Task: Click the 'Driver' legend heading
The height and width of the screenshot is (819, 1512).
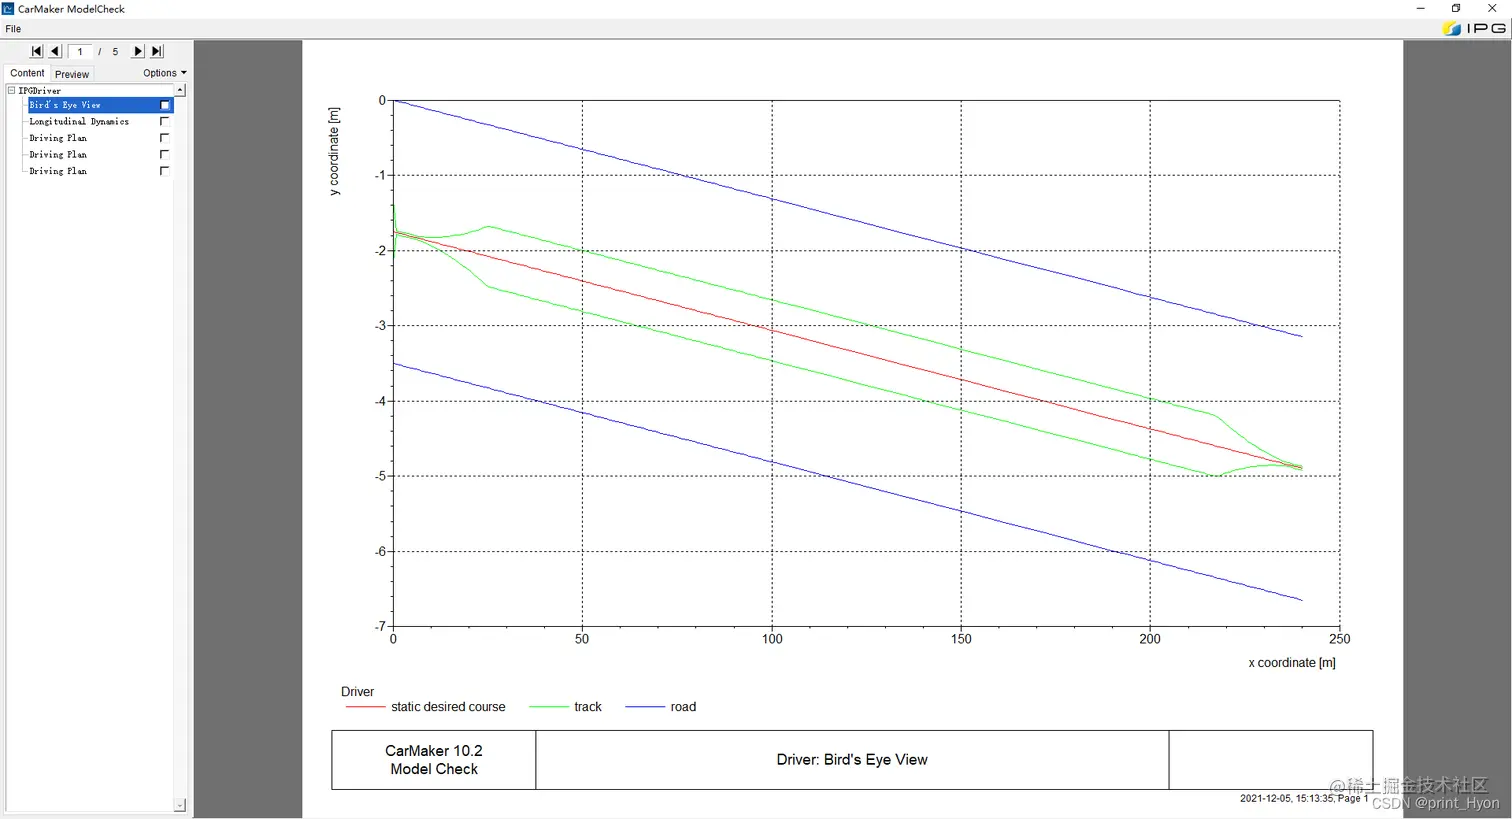Action: [357, 692]
